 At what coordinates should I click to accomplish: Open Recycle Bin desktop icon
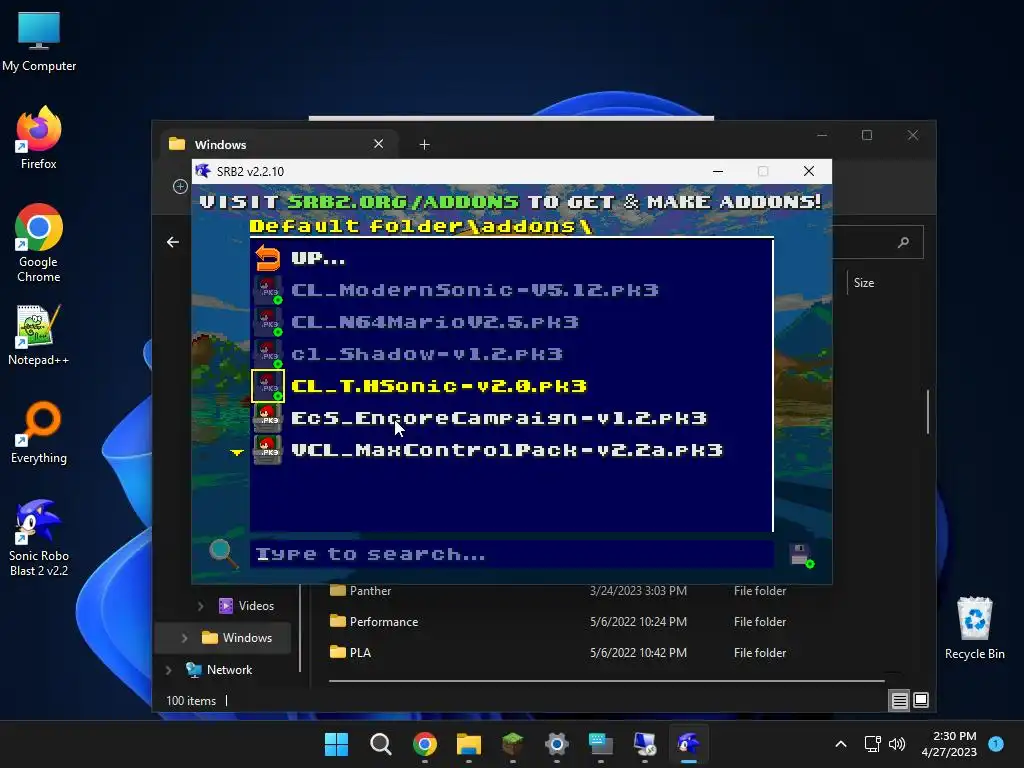click(x=974, y=628)
